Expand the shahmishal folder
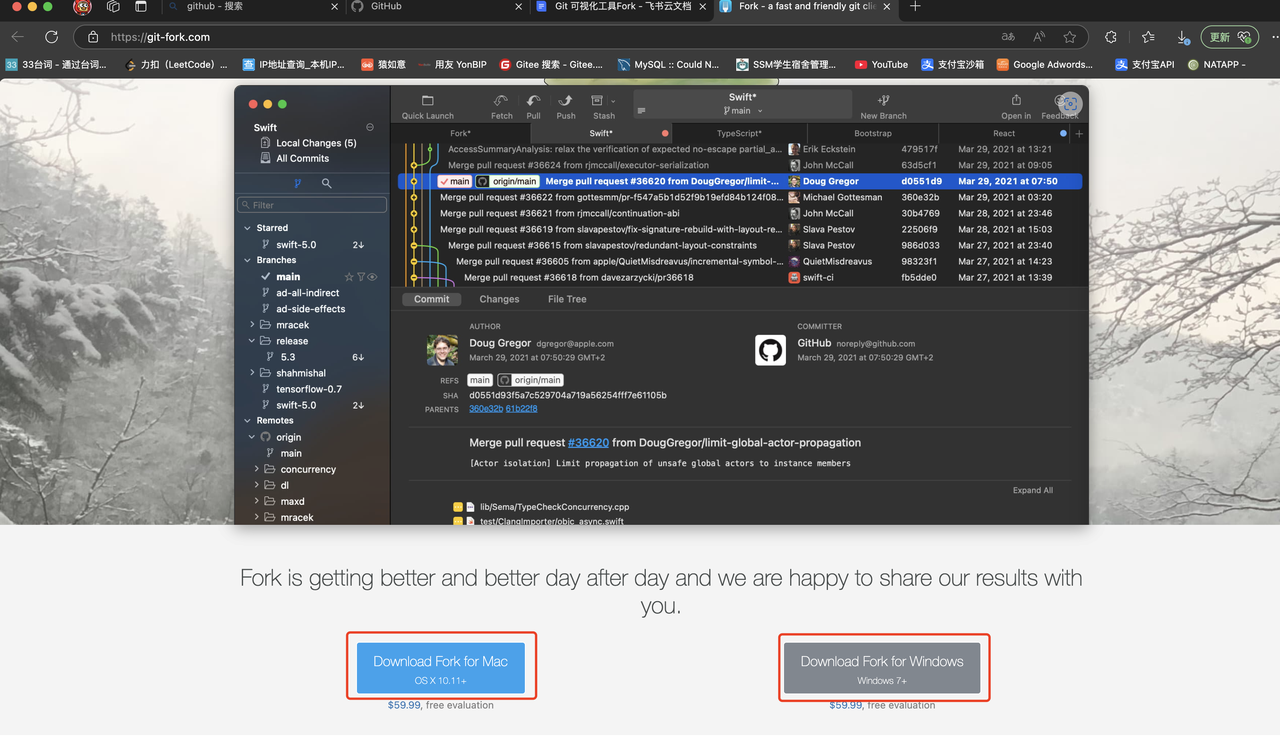 [x=252, y=373]
